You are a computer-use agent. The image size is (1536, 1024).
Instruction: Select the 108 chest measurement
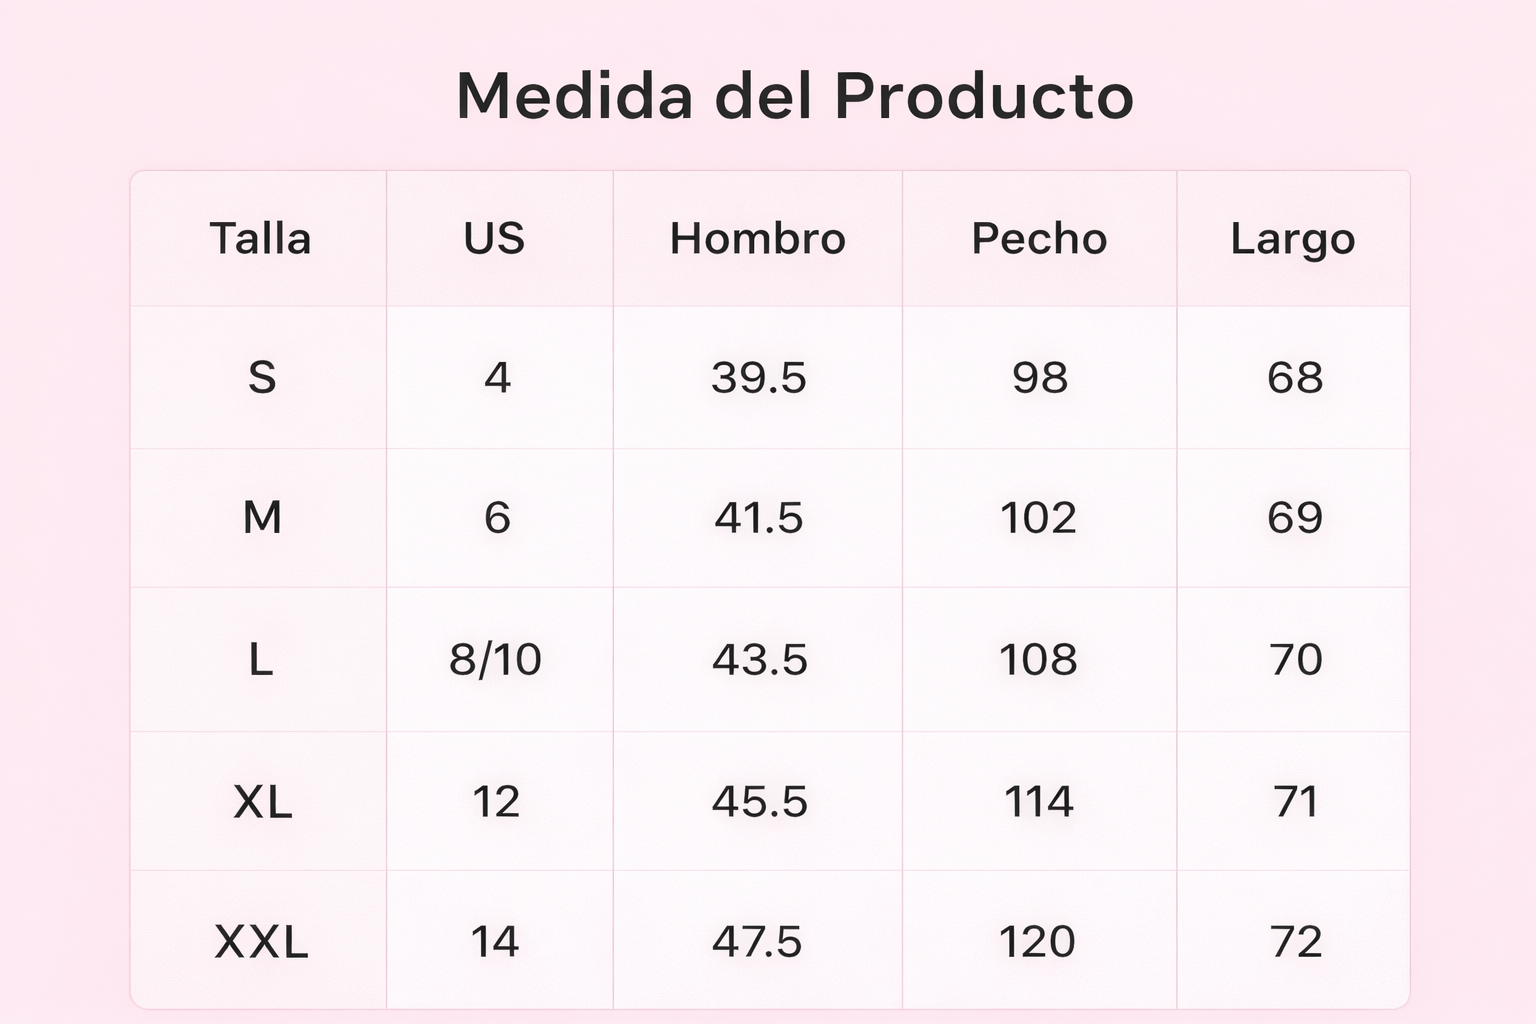(x=1038, y=660)
